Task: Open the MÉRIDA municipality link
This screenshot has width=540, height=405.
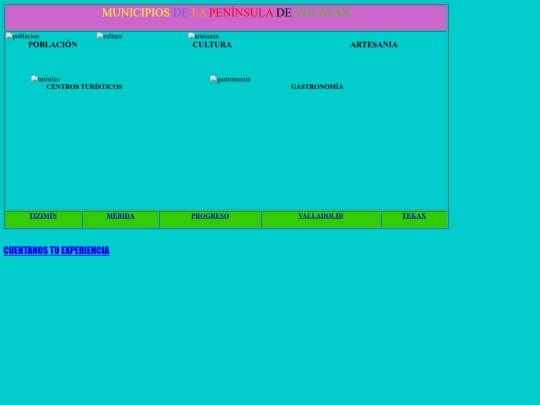Action: pos(120,216)
